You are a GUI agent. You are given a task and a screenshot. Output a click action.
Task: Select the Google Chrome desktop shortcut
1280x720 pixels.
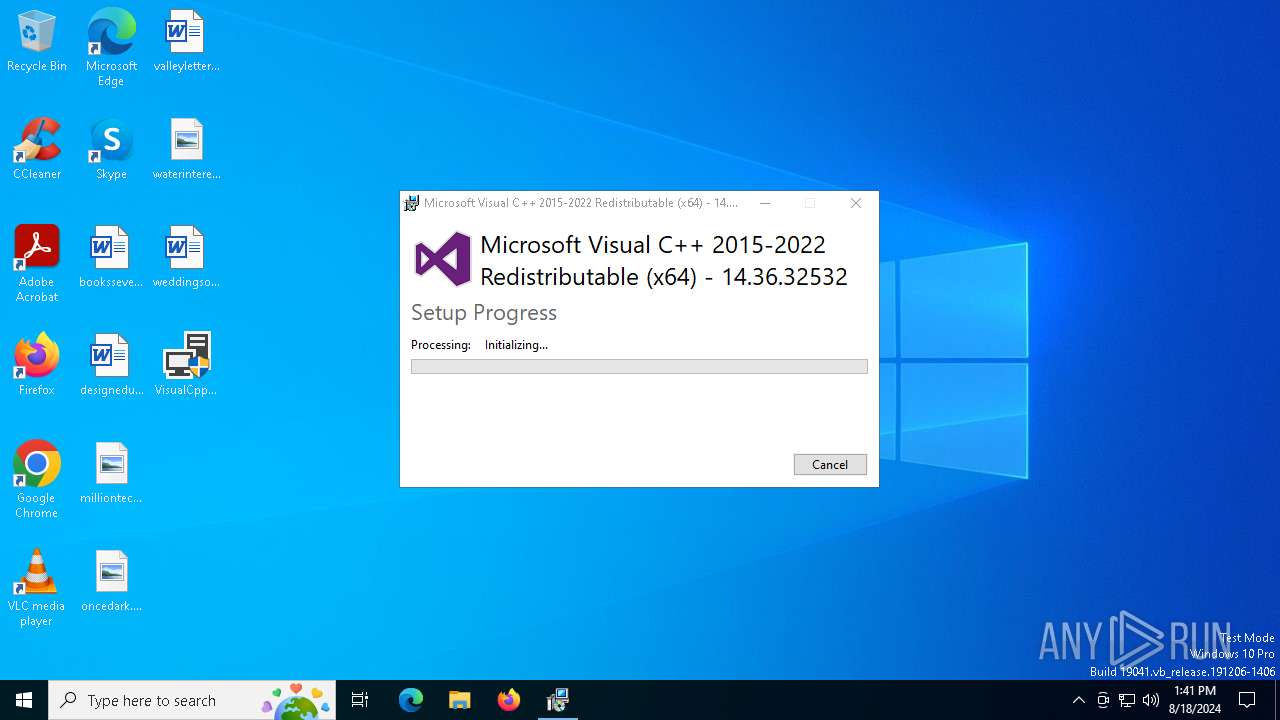37,480
